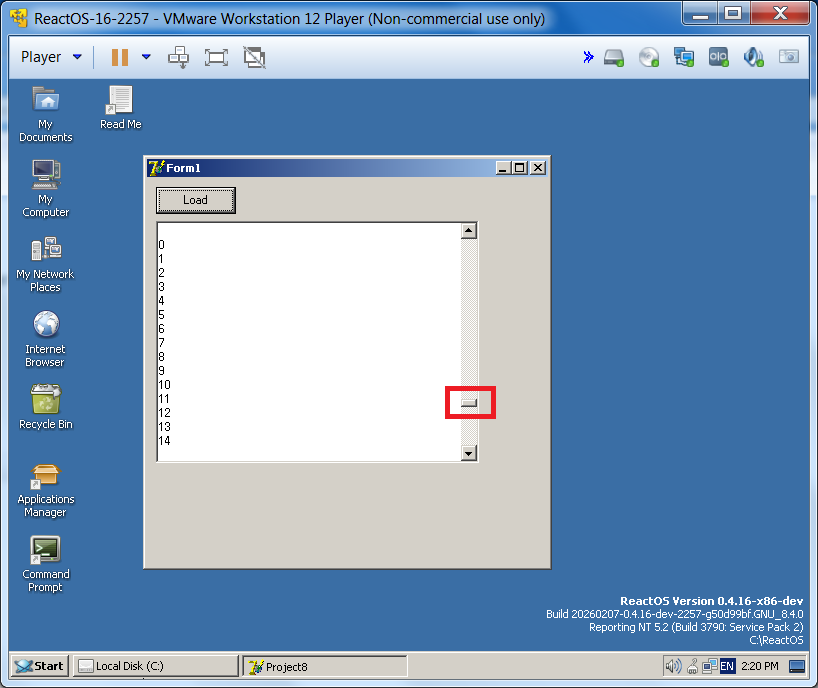
Task: Launch the Internet Browser icon
Action: point(46,326)
